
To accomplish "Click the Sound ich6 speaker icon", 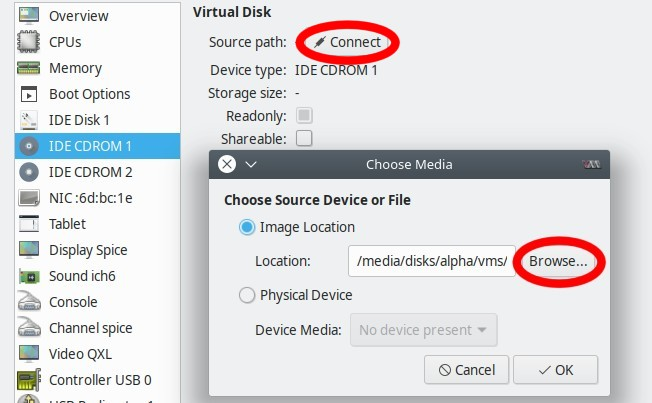I will click(x=28, y=276).
